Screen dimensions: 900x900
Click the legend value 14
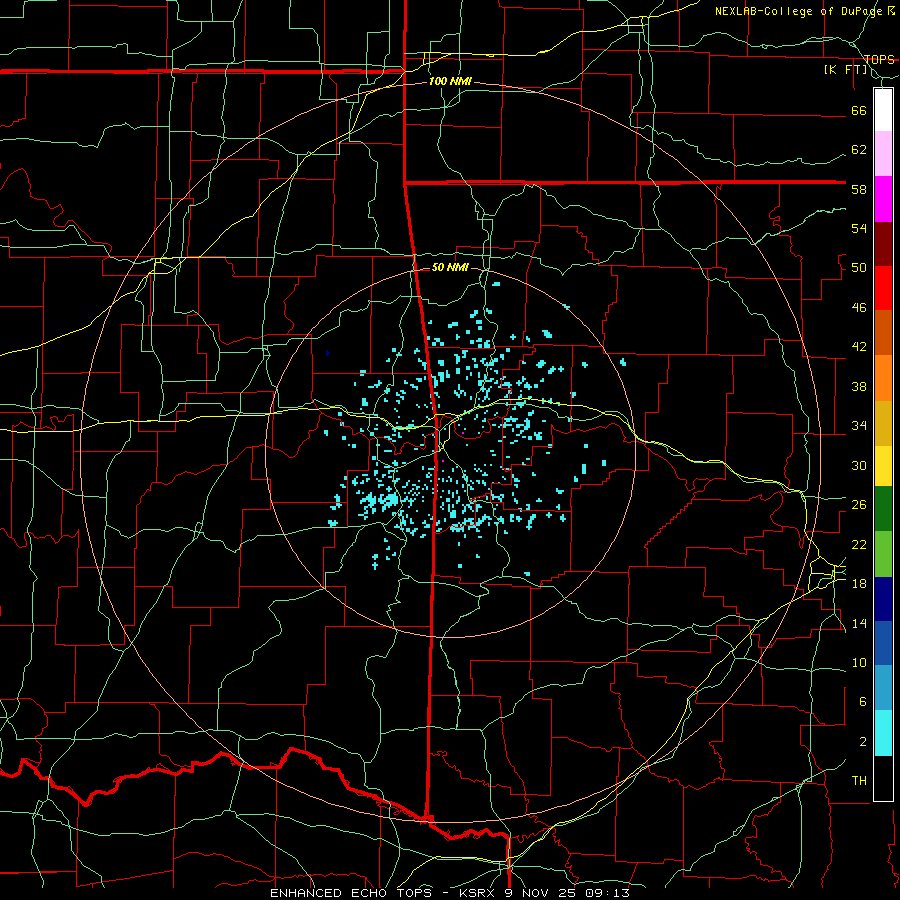(859, 623)
